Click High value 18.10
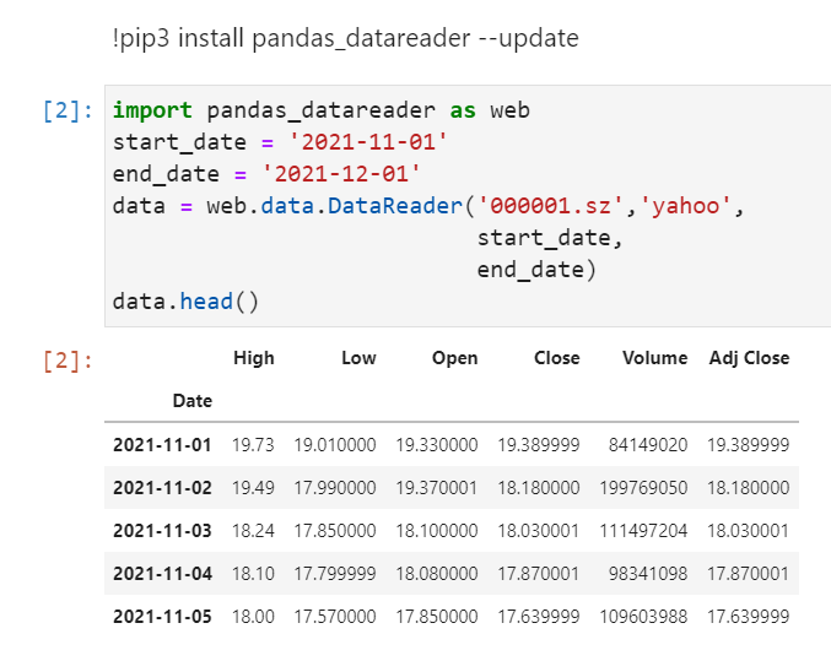The height and width of the screenshot is (662, 832). pos(253,573)
